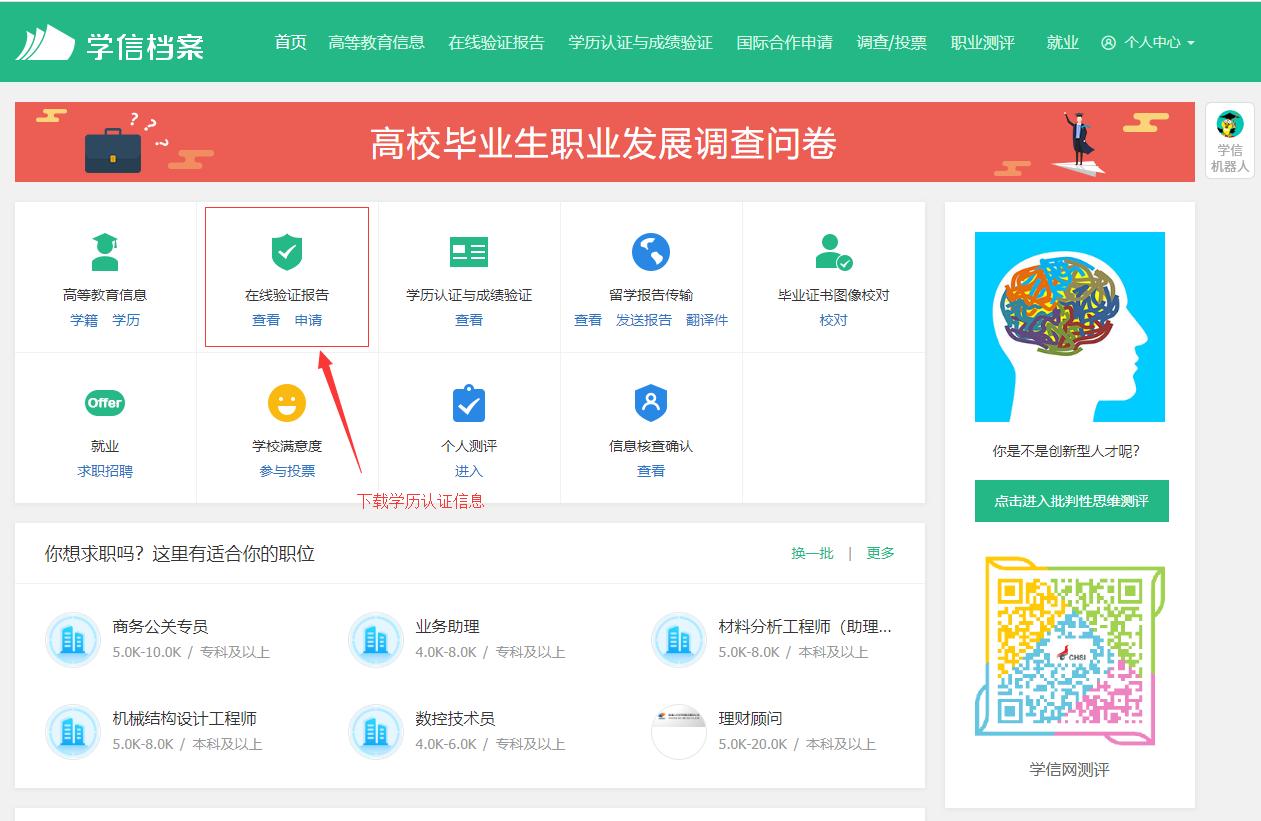Select the blue checkmark icon for 个人测评

click(469, 402)
